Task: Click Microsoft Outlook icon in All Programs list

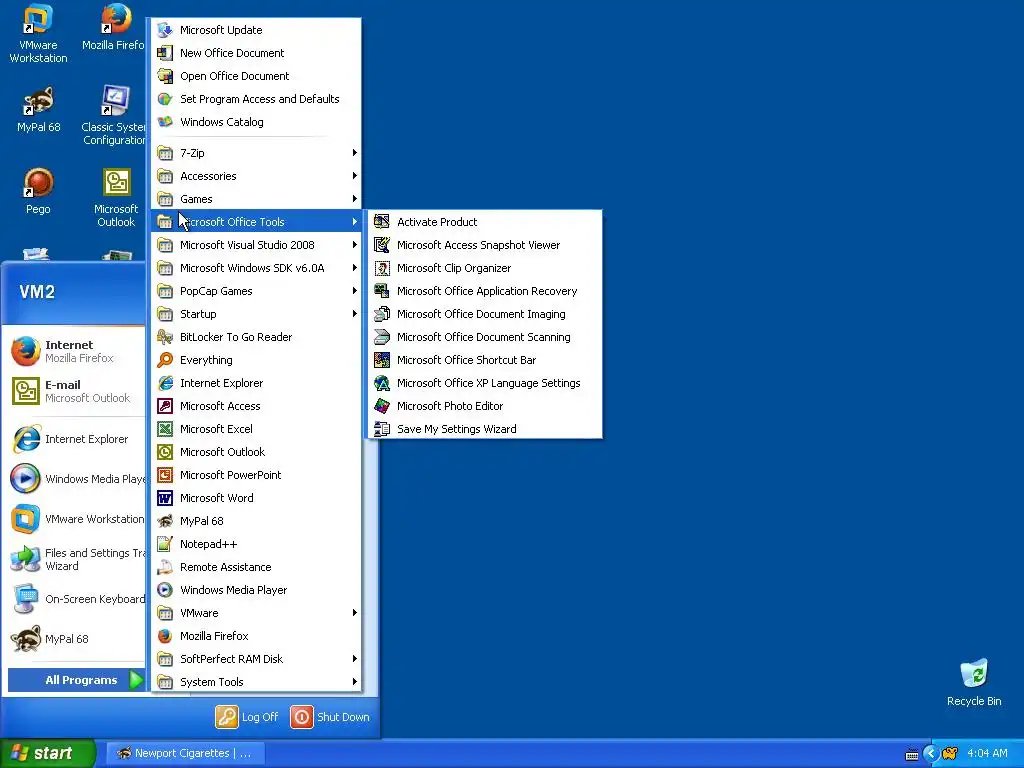Action: (x=165, y=452)
